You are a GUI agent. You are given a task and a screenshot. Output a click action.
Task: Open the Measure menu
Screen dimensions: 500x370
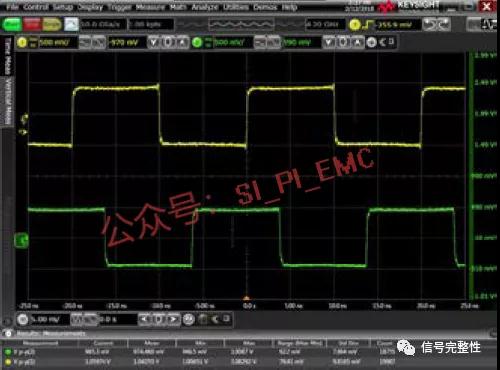pos(150,7)
